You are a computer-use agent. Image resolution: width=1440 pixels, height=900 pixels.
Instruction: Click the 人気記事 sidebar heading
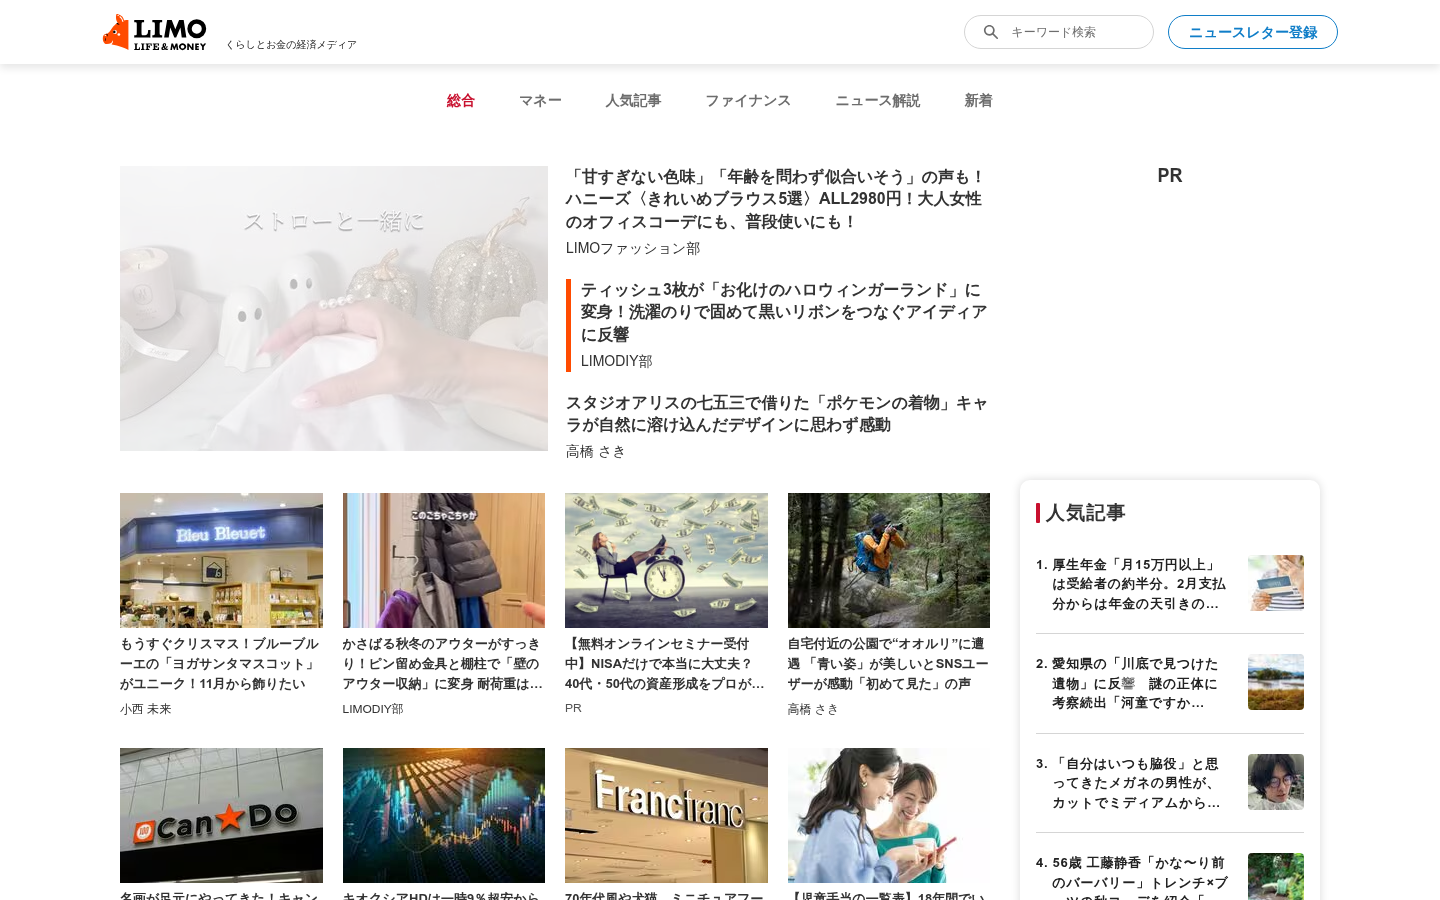coord(1085,513)
